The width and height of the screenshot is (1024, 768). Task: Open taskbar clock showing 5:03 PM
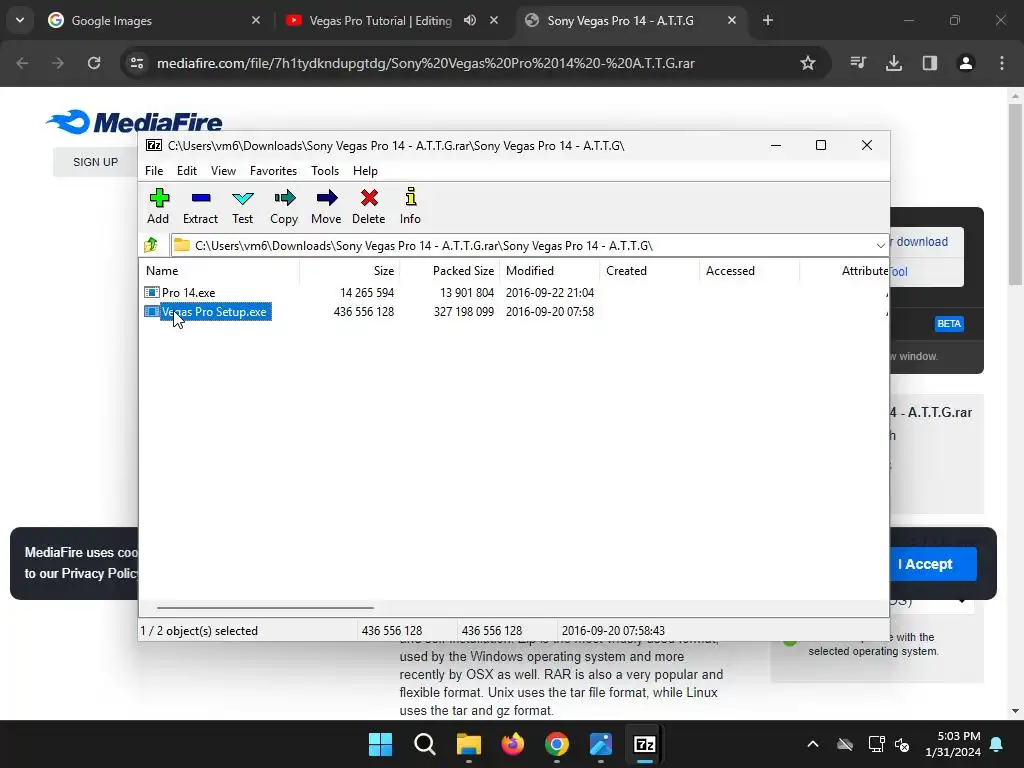tap(953, 744)
